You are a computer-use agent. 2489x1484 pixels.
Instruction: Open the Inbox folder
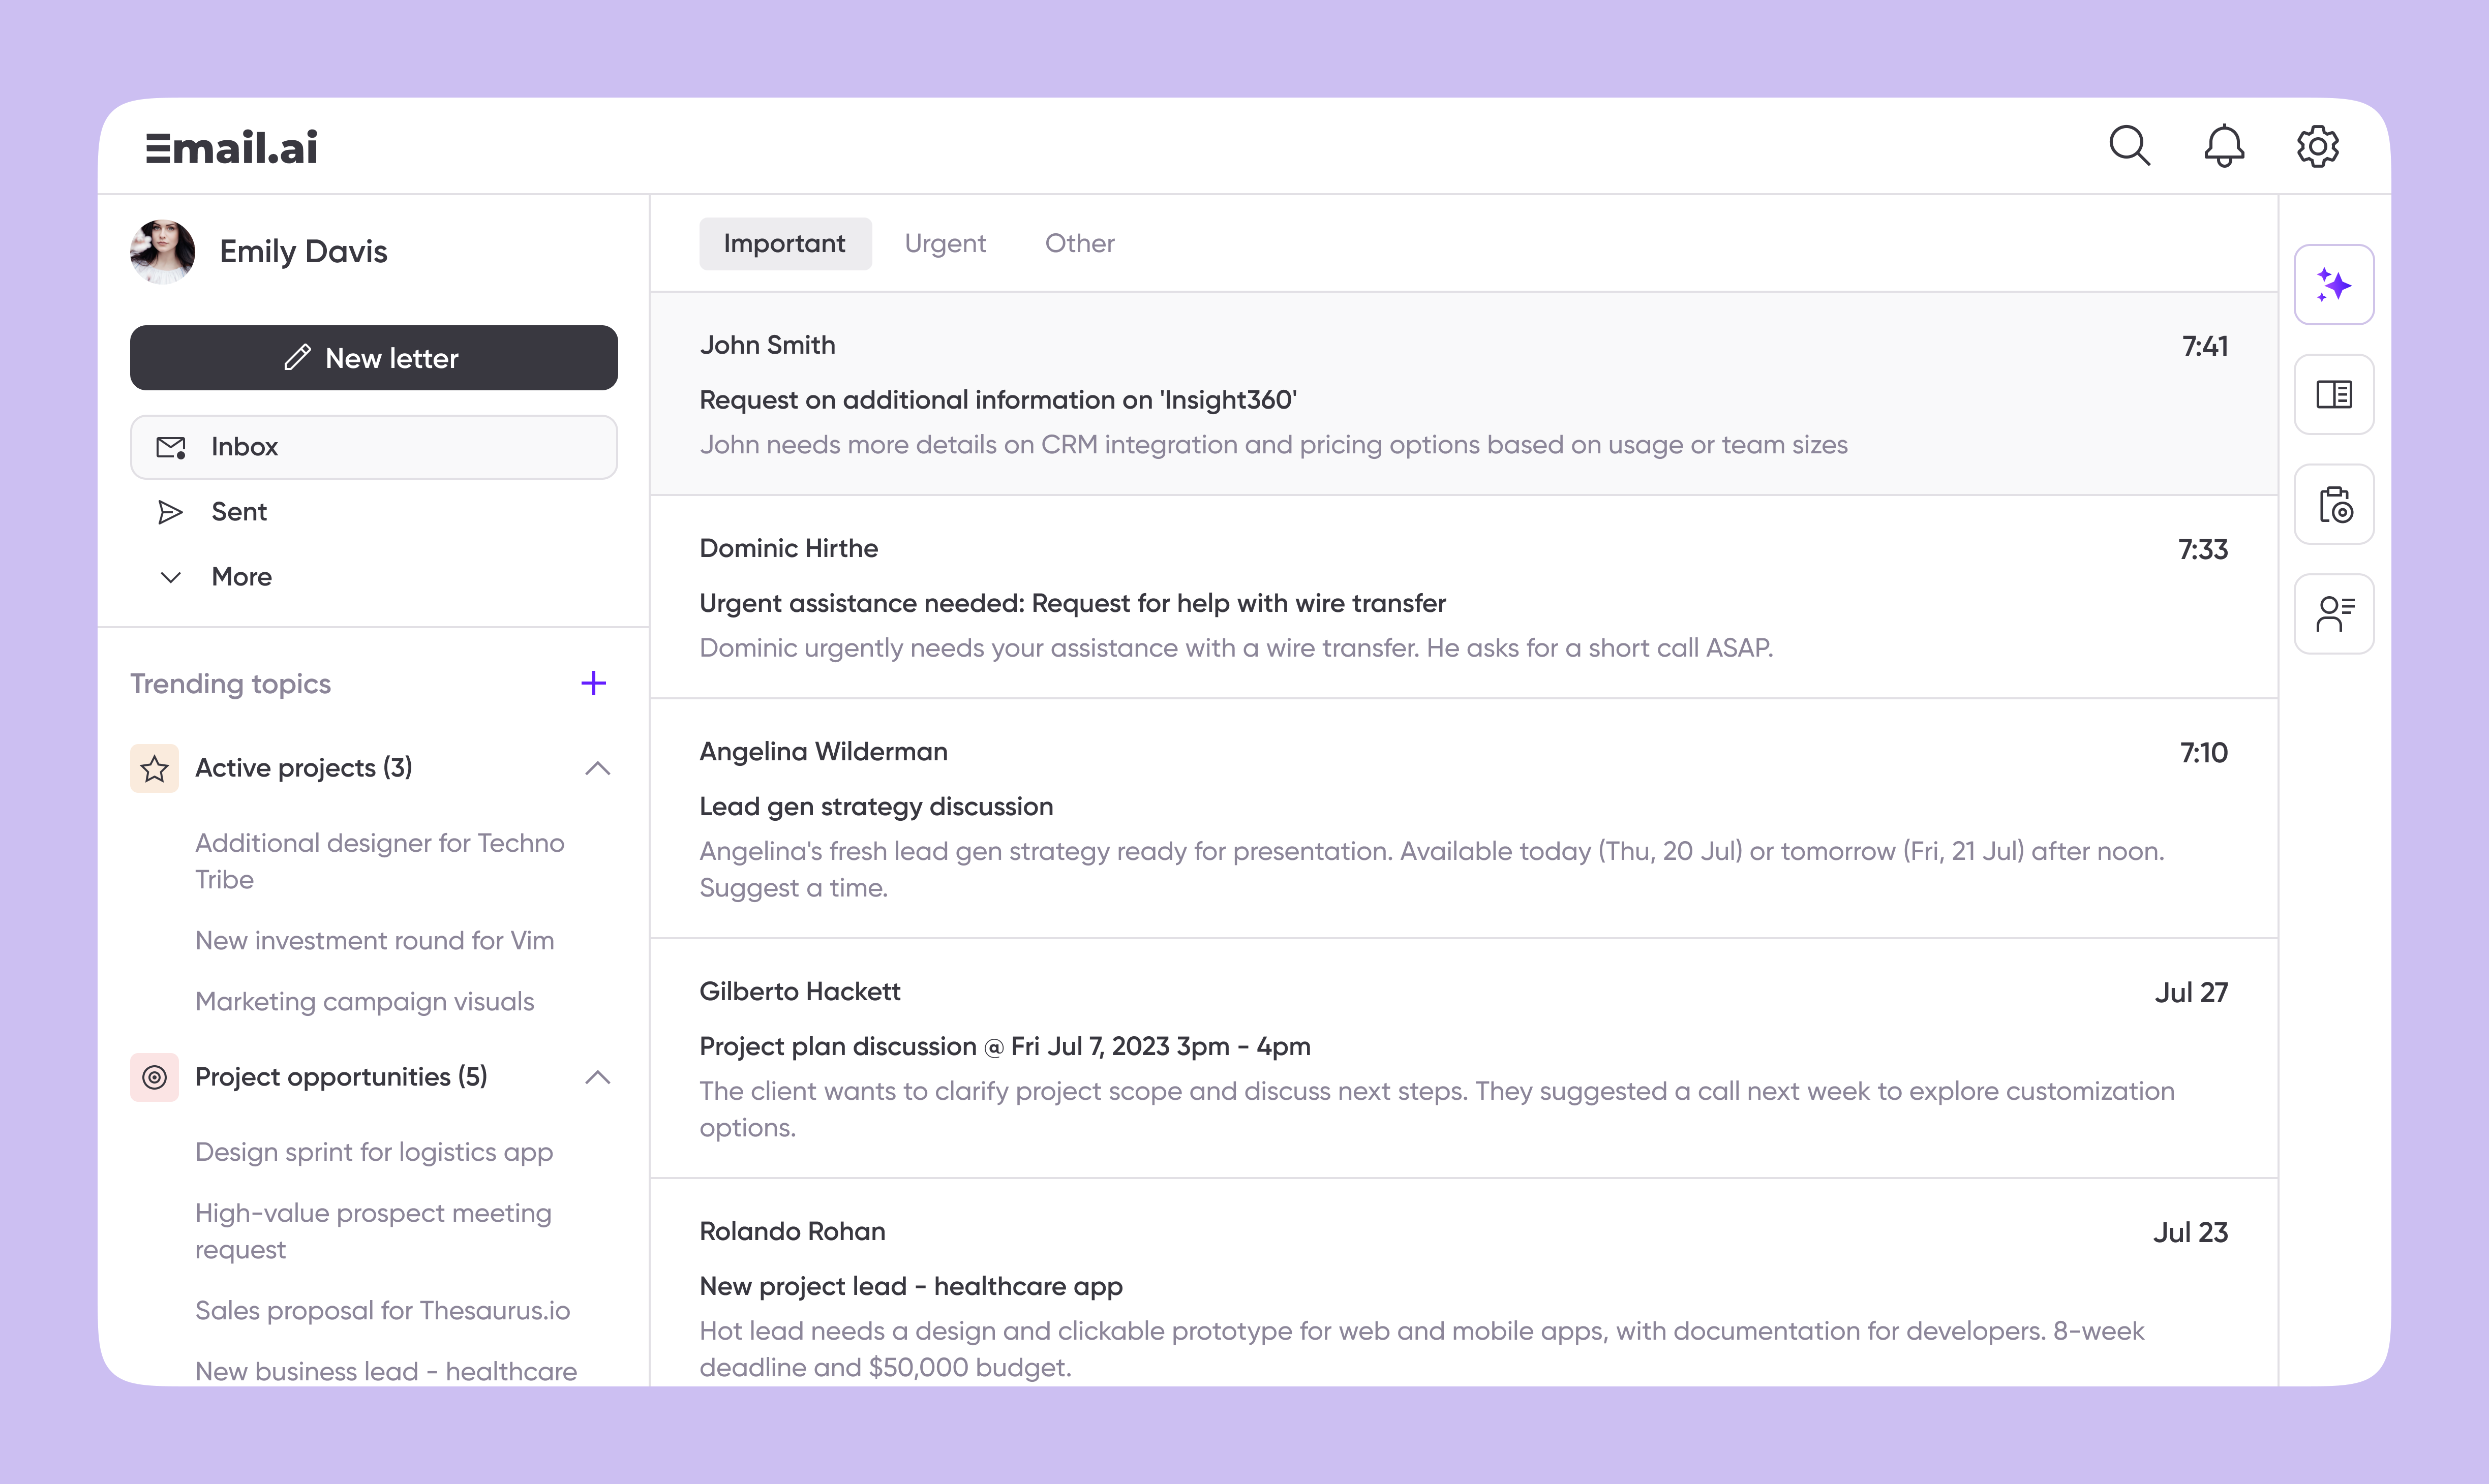coord(373,446)
